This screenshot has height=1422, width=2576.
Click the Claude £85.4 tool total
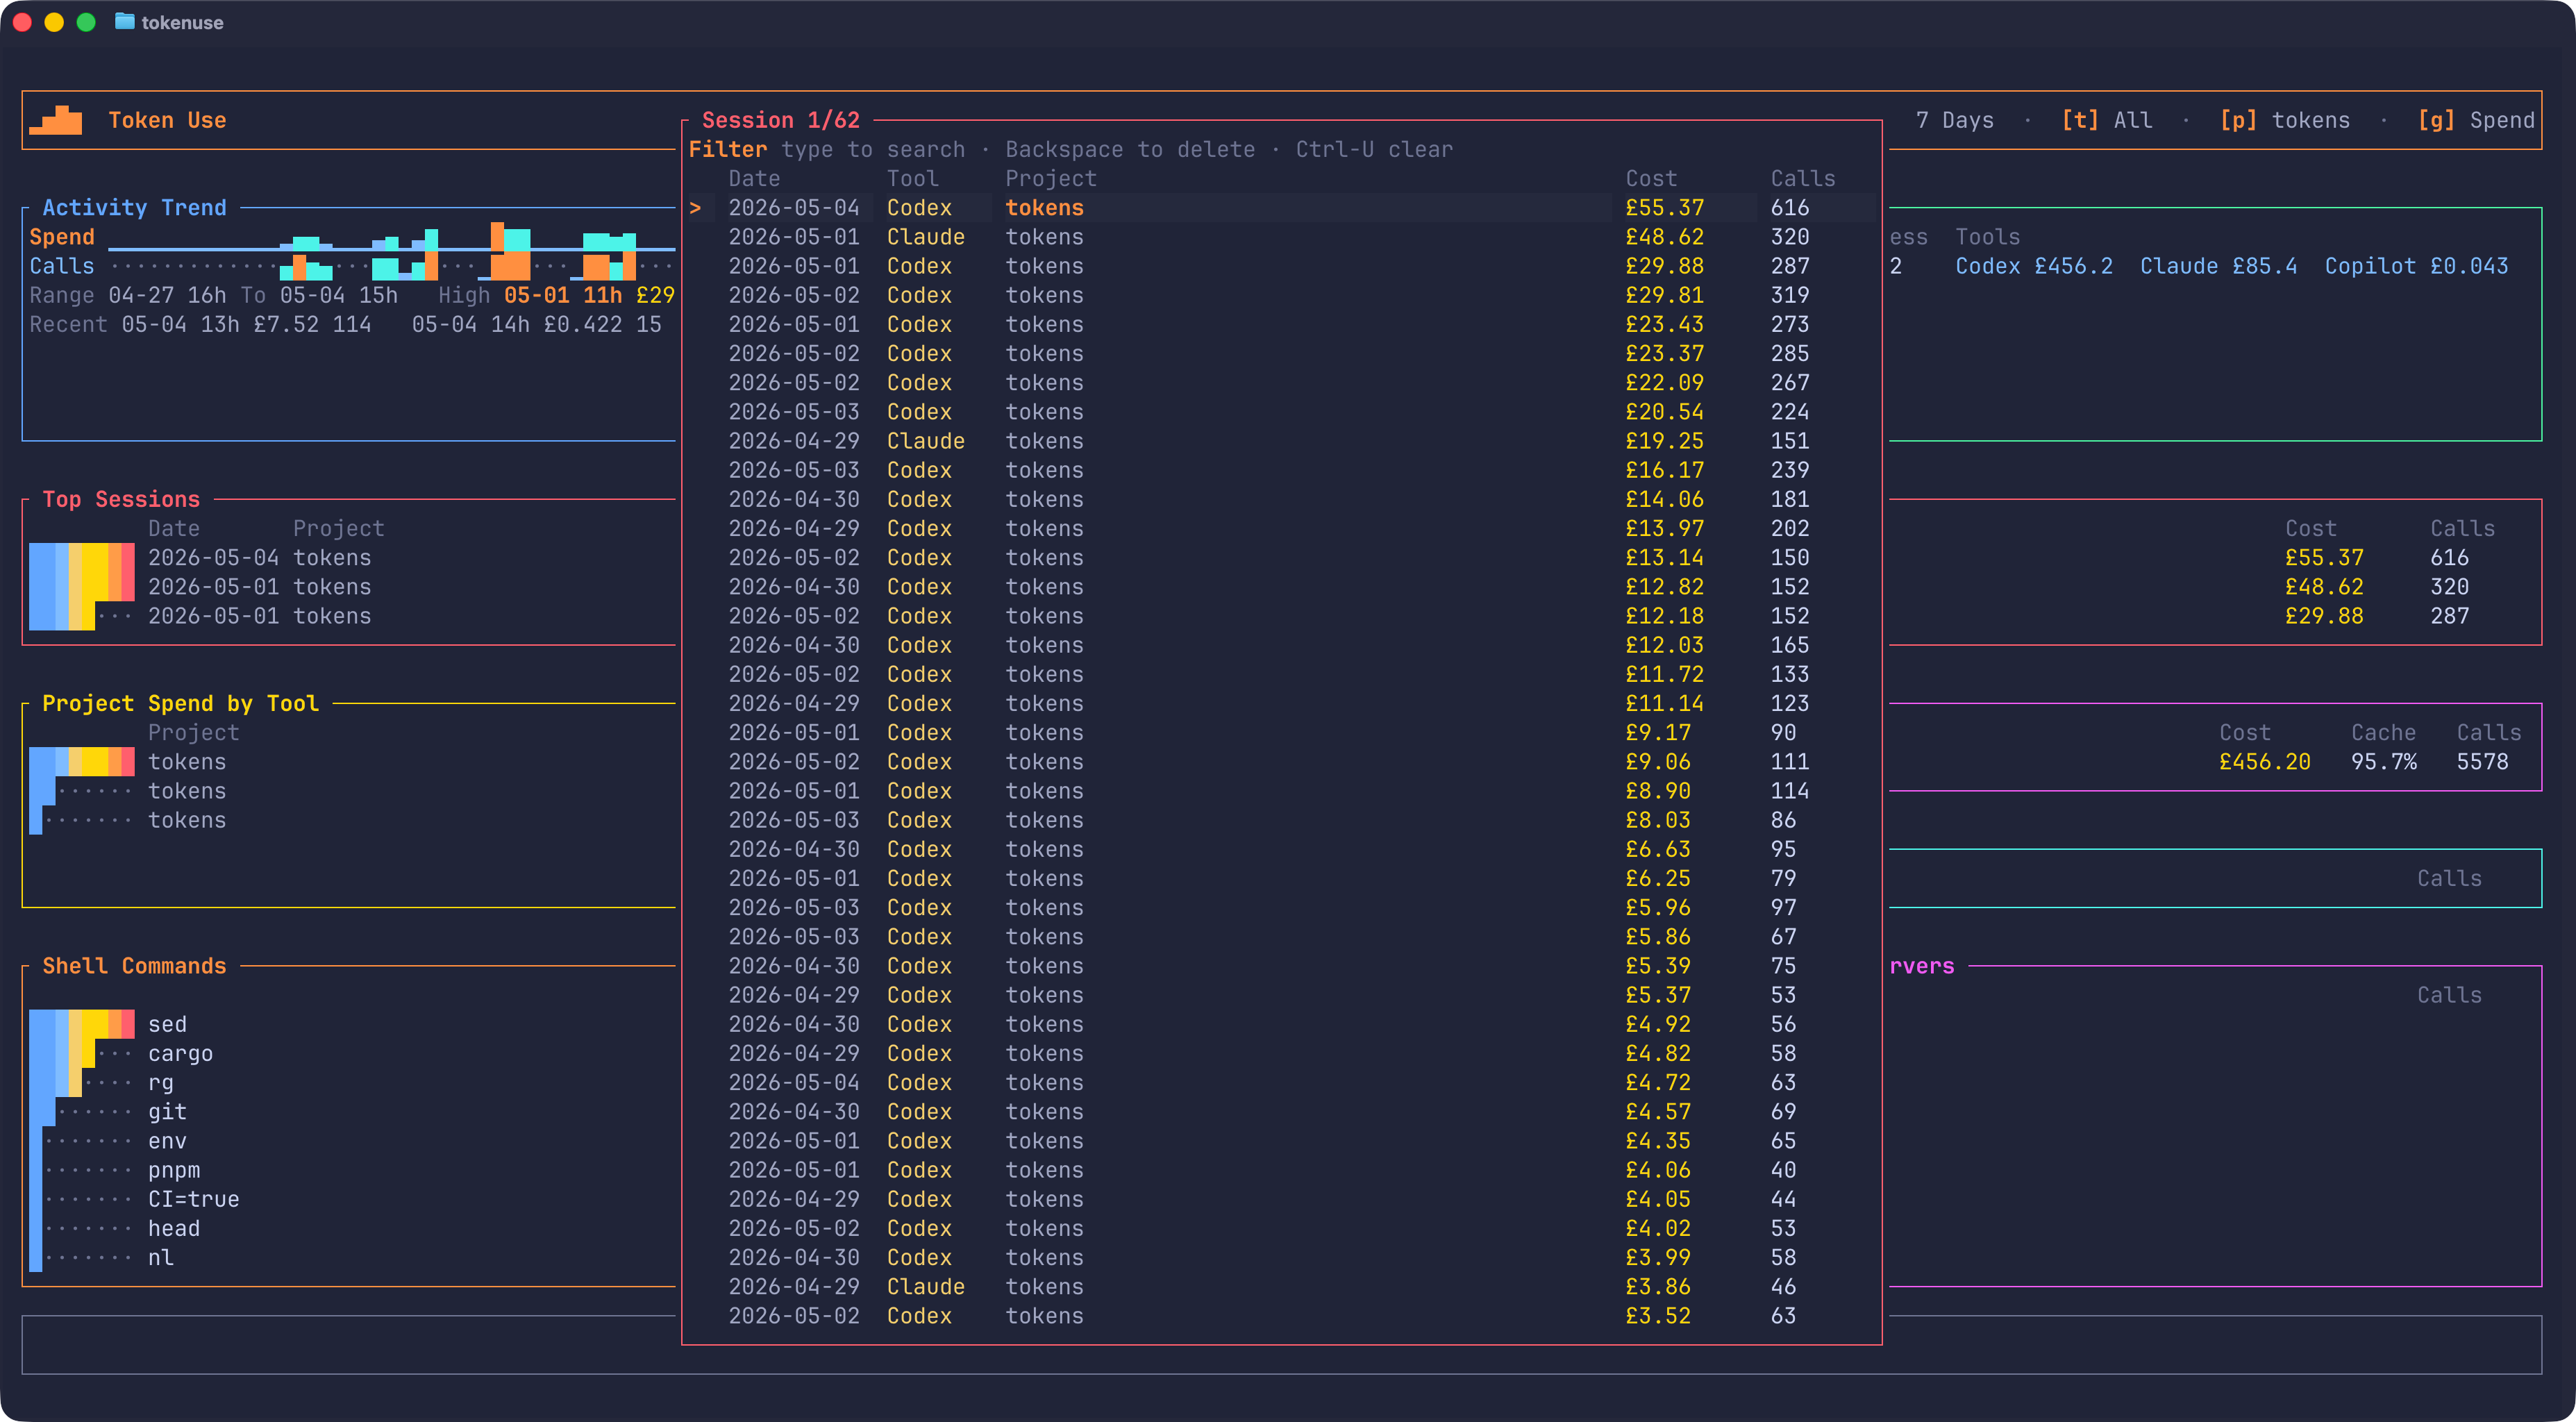tap(2218, 266)
